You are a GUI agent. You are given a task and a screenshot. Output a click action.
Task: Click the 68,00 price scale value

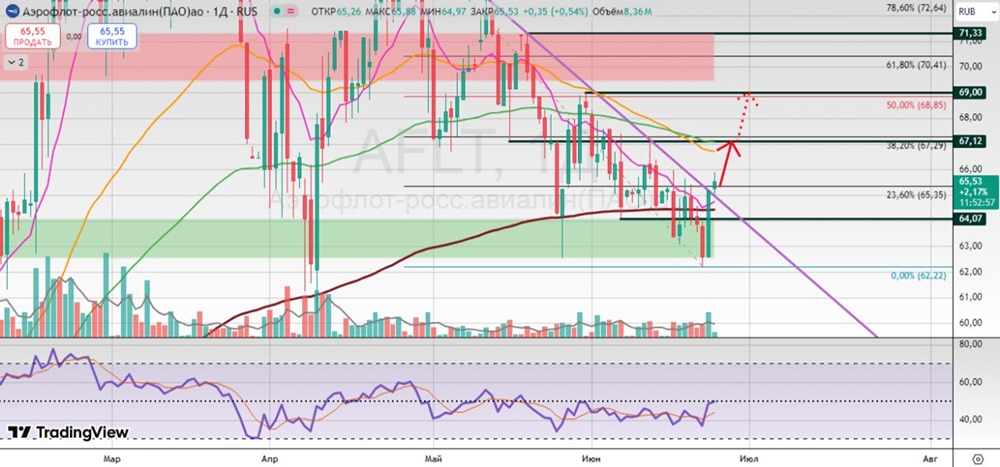tap(970, 118)
